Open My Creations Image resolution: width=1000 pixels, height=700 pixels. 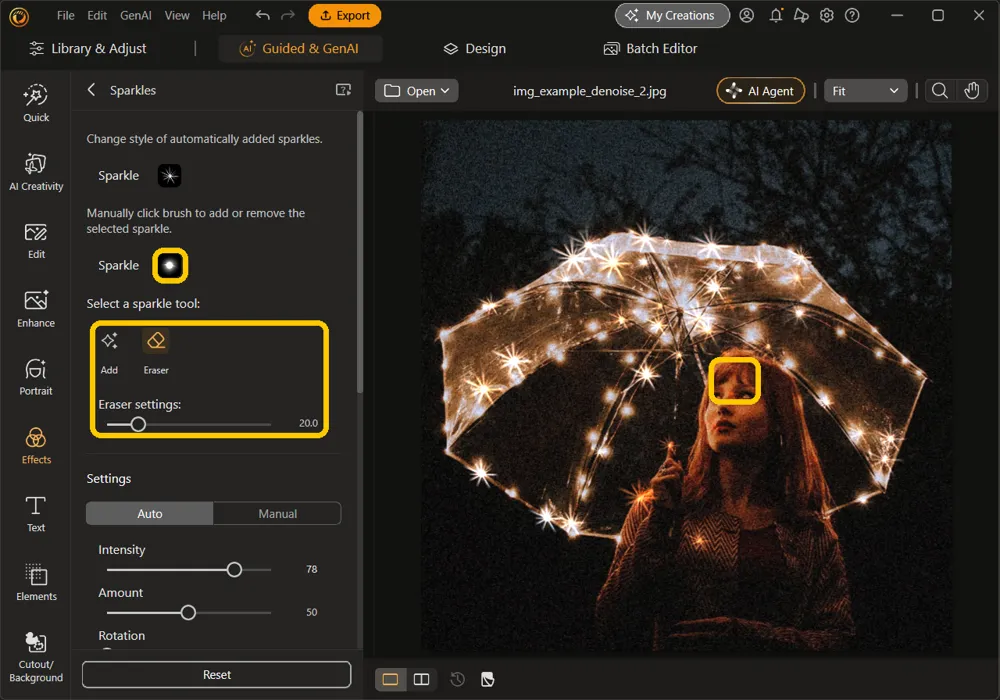tap(672, 15)
